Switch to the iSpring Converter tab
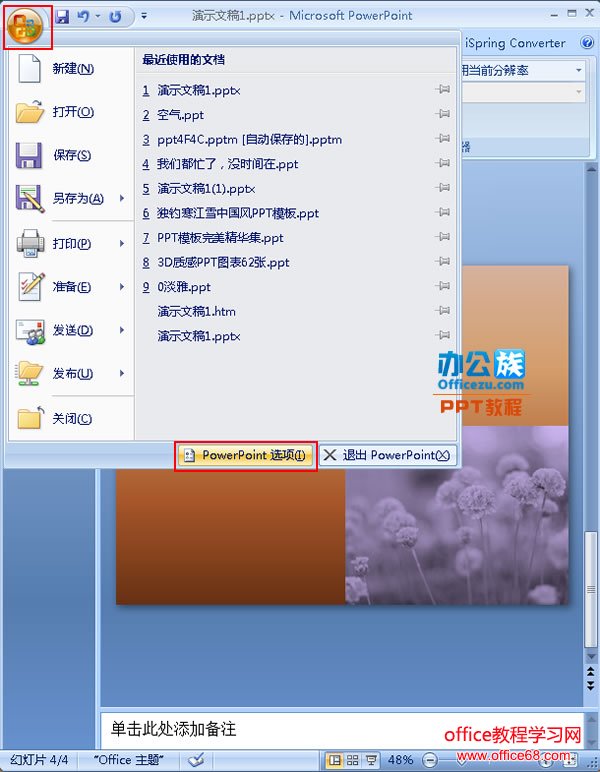 point(515,43)
